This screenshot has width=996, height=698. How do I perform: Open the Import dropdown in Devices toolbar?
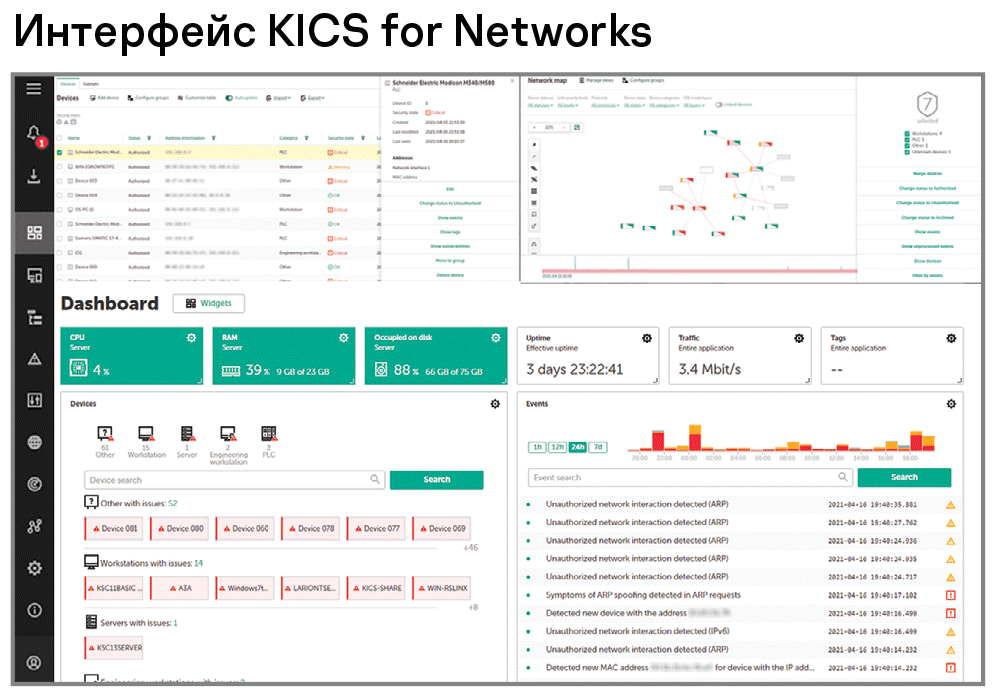pyautogui.click(x=278, y=98)
